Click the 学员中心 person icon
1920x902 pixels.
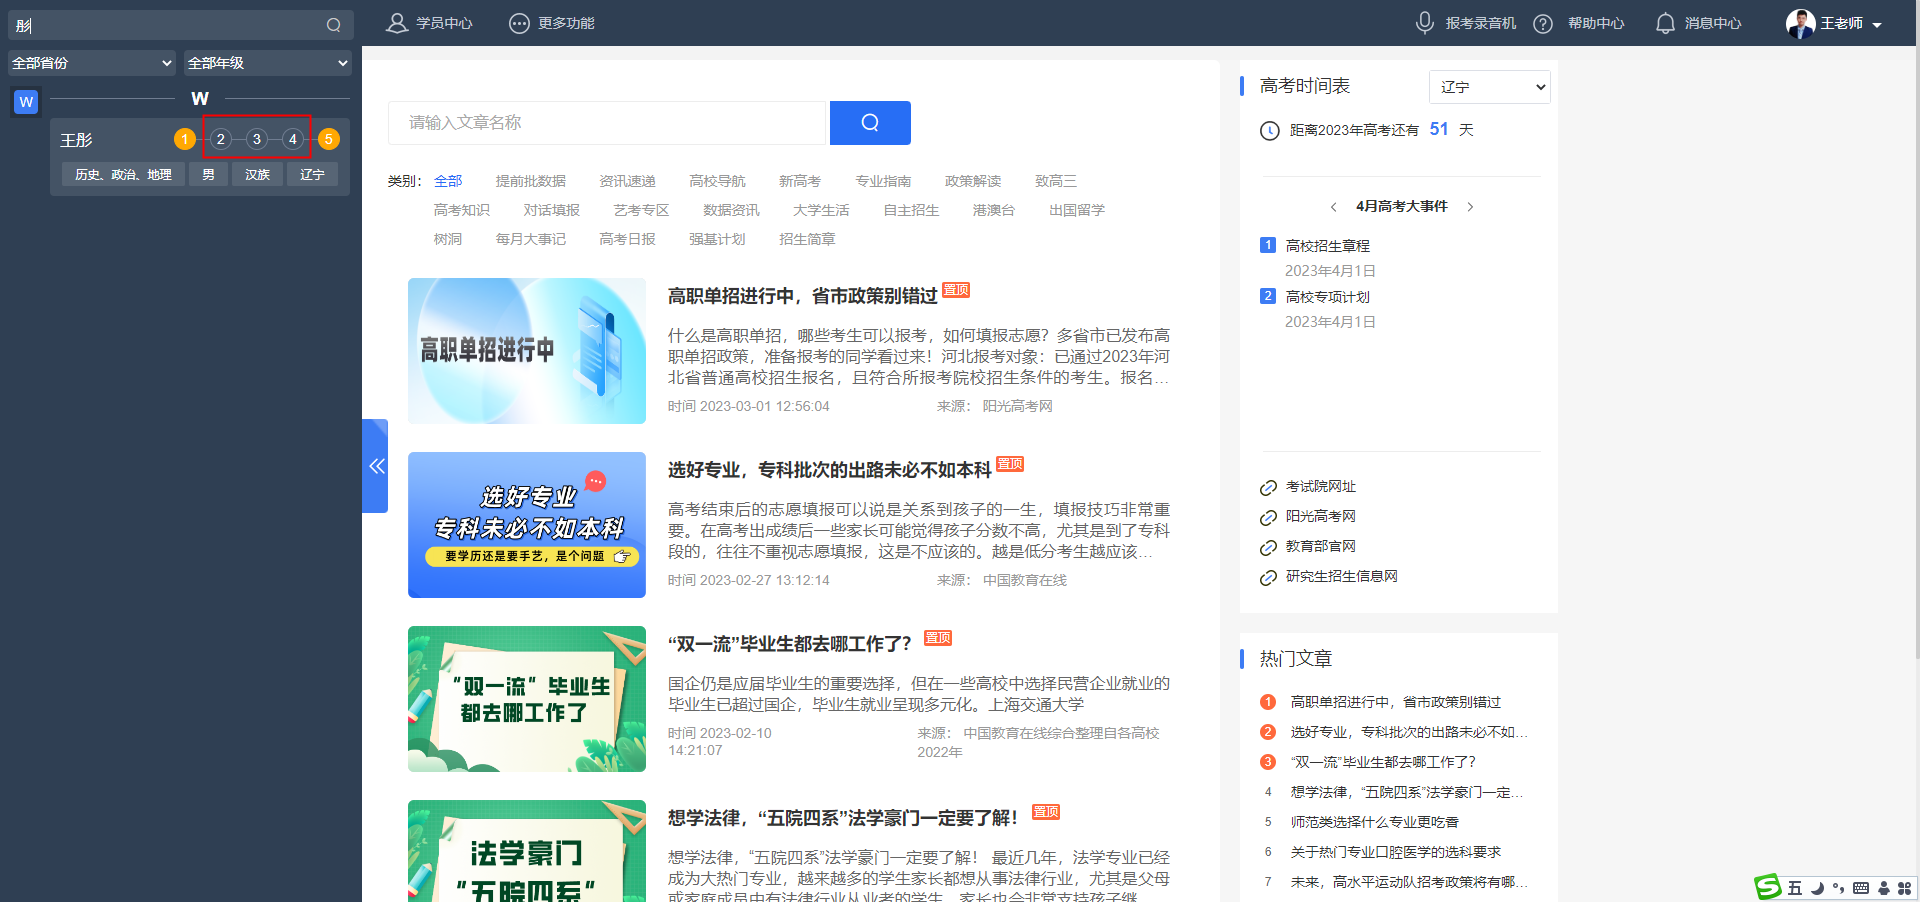(x=396, y=23)
